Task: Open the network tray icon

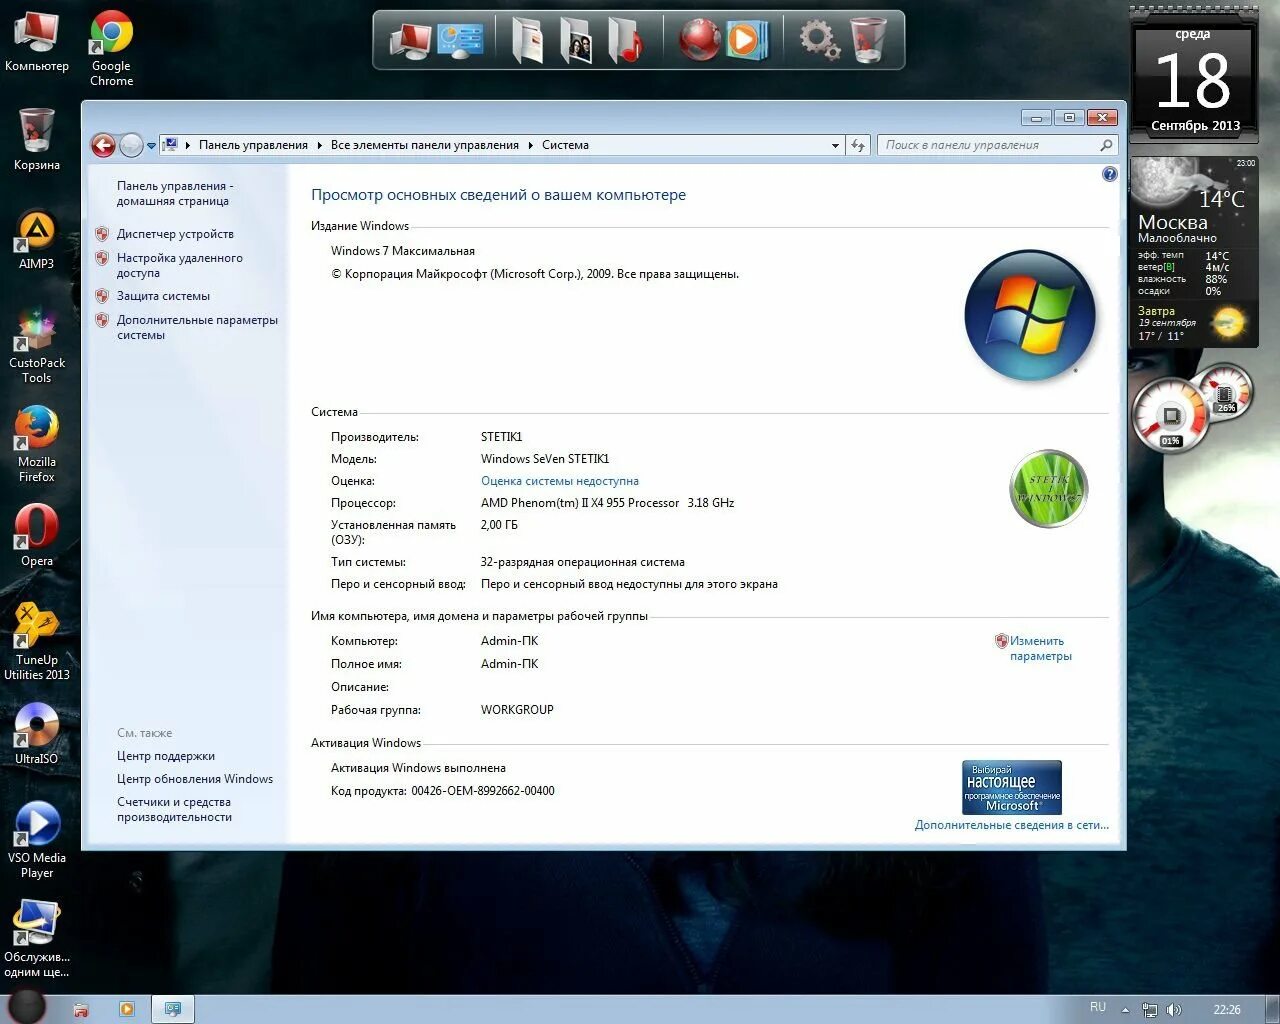Action: tap(1150, 1010)
